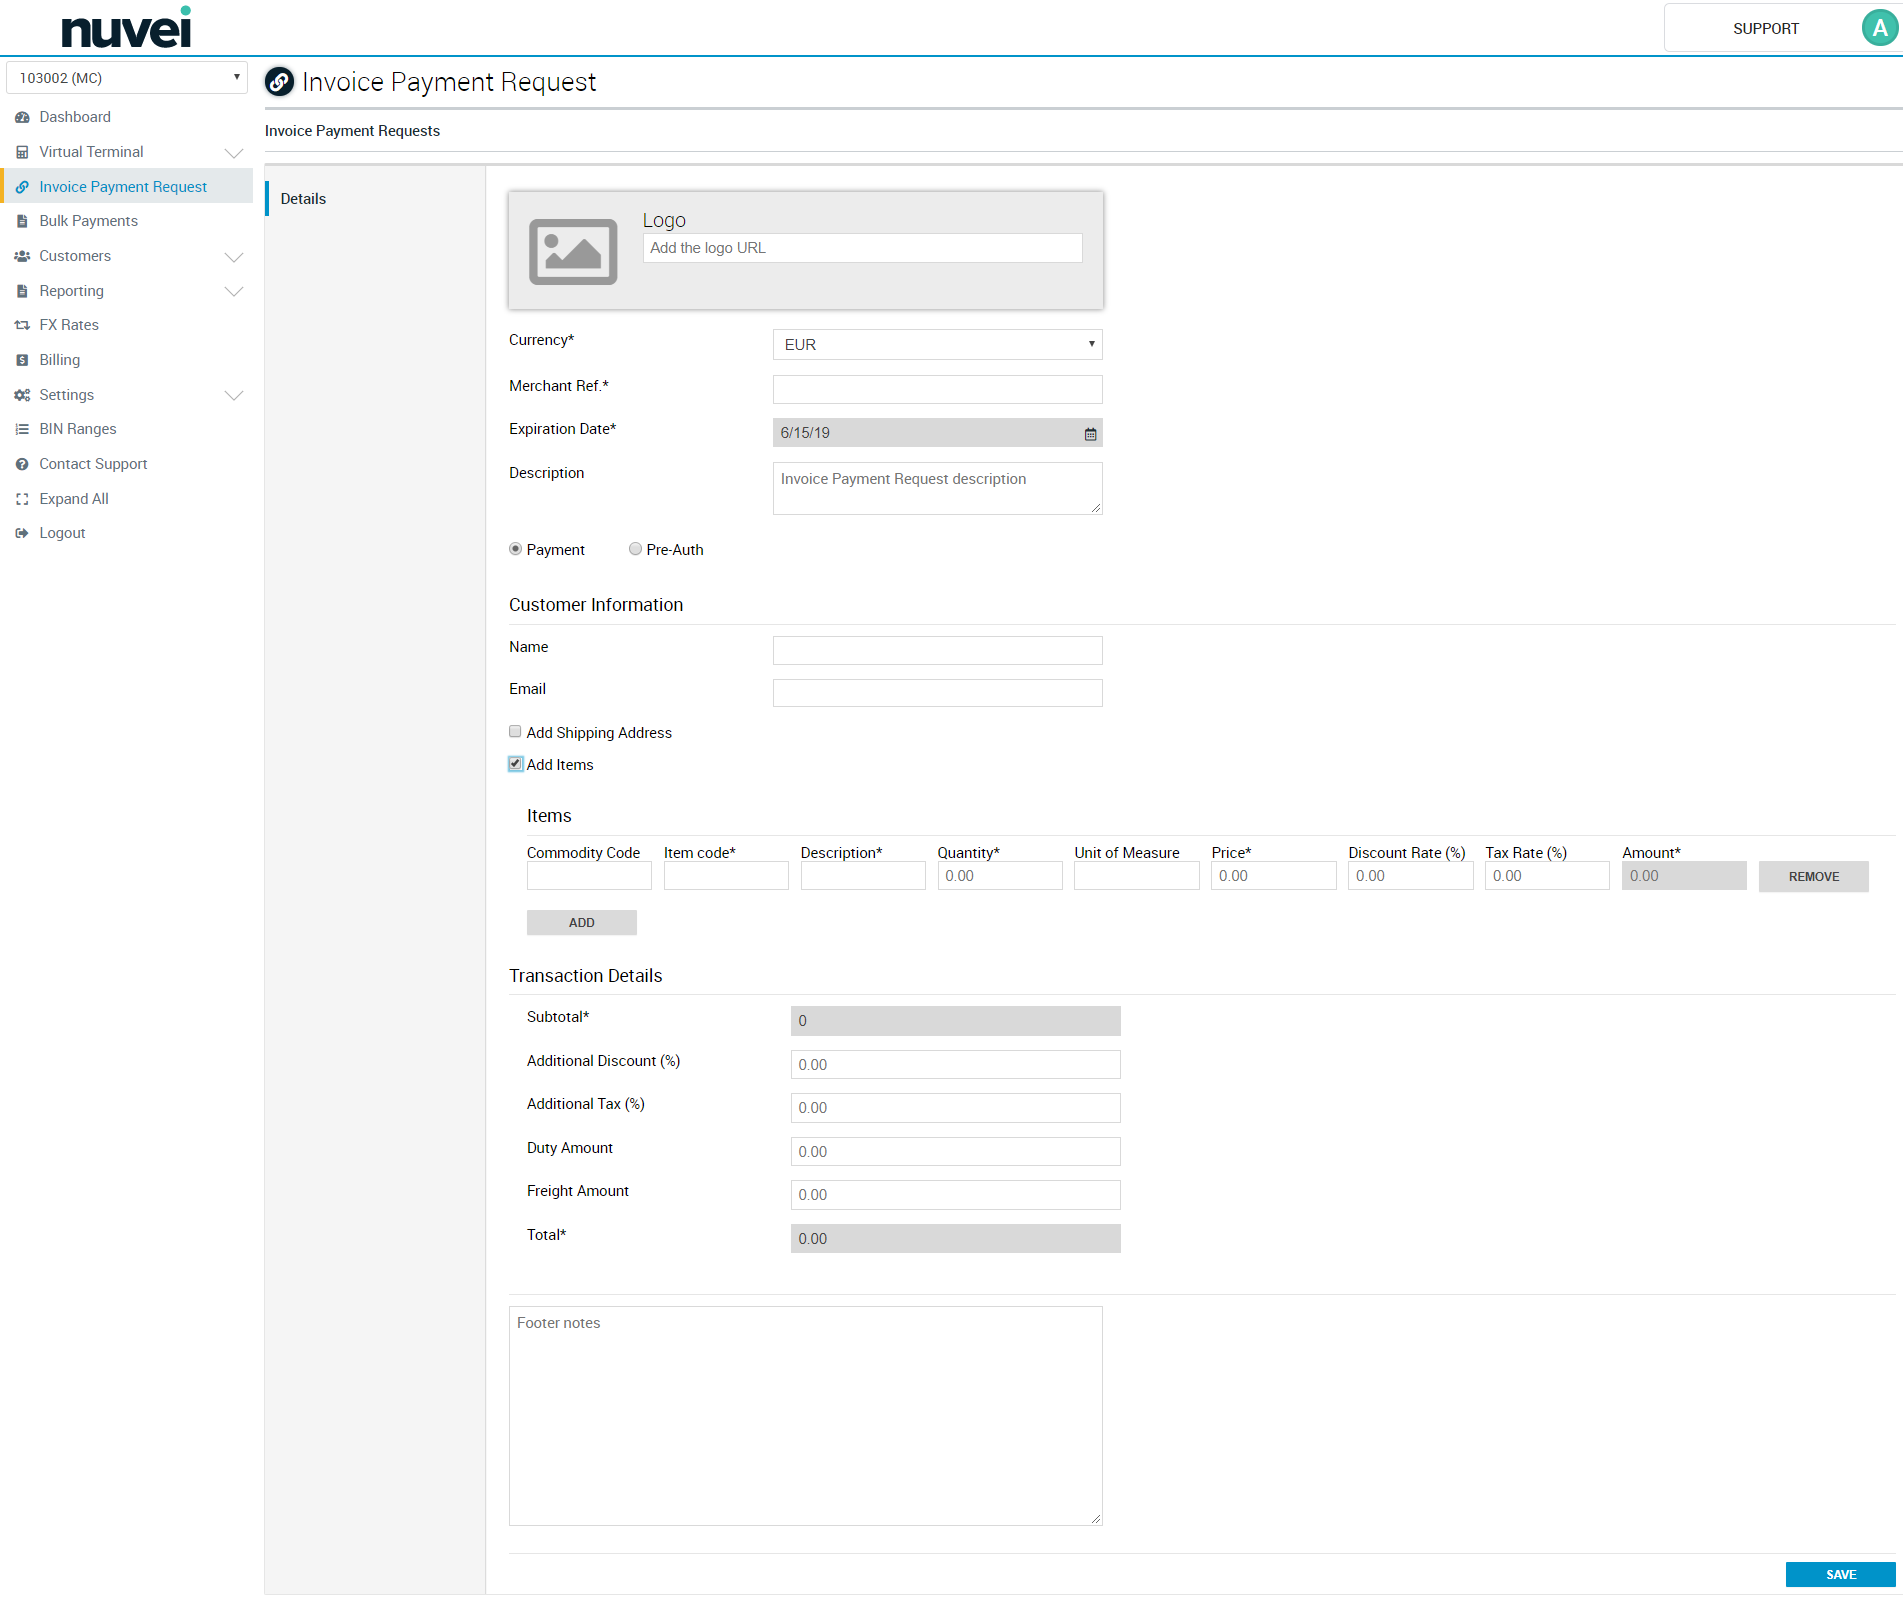Click the user avatar icon labeled A
Screen dimensions: 1903x1618
(x=1879, y=28)
